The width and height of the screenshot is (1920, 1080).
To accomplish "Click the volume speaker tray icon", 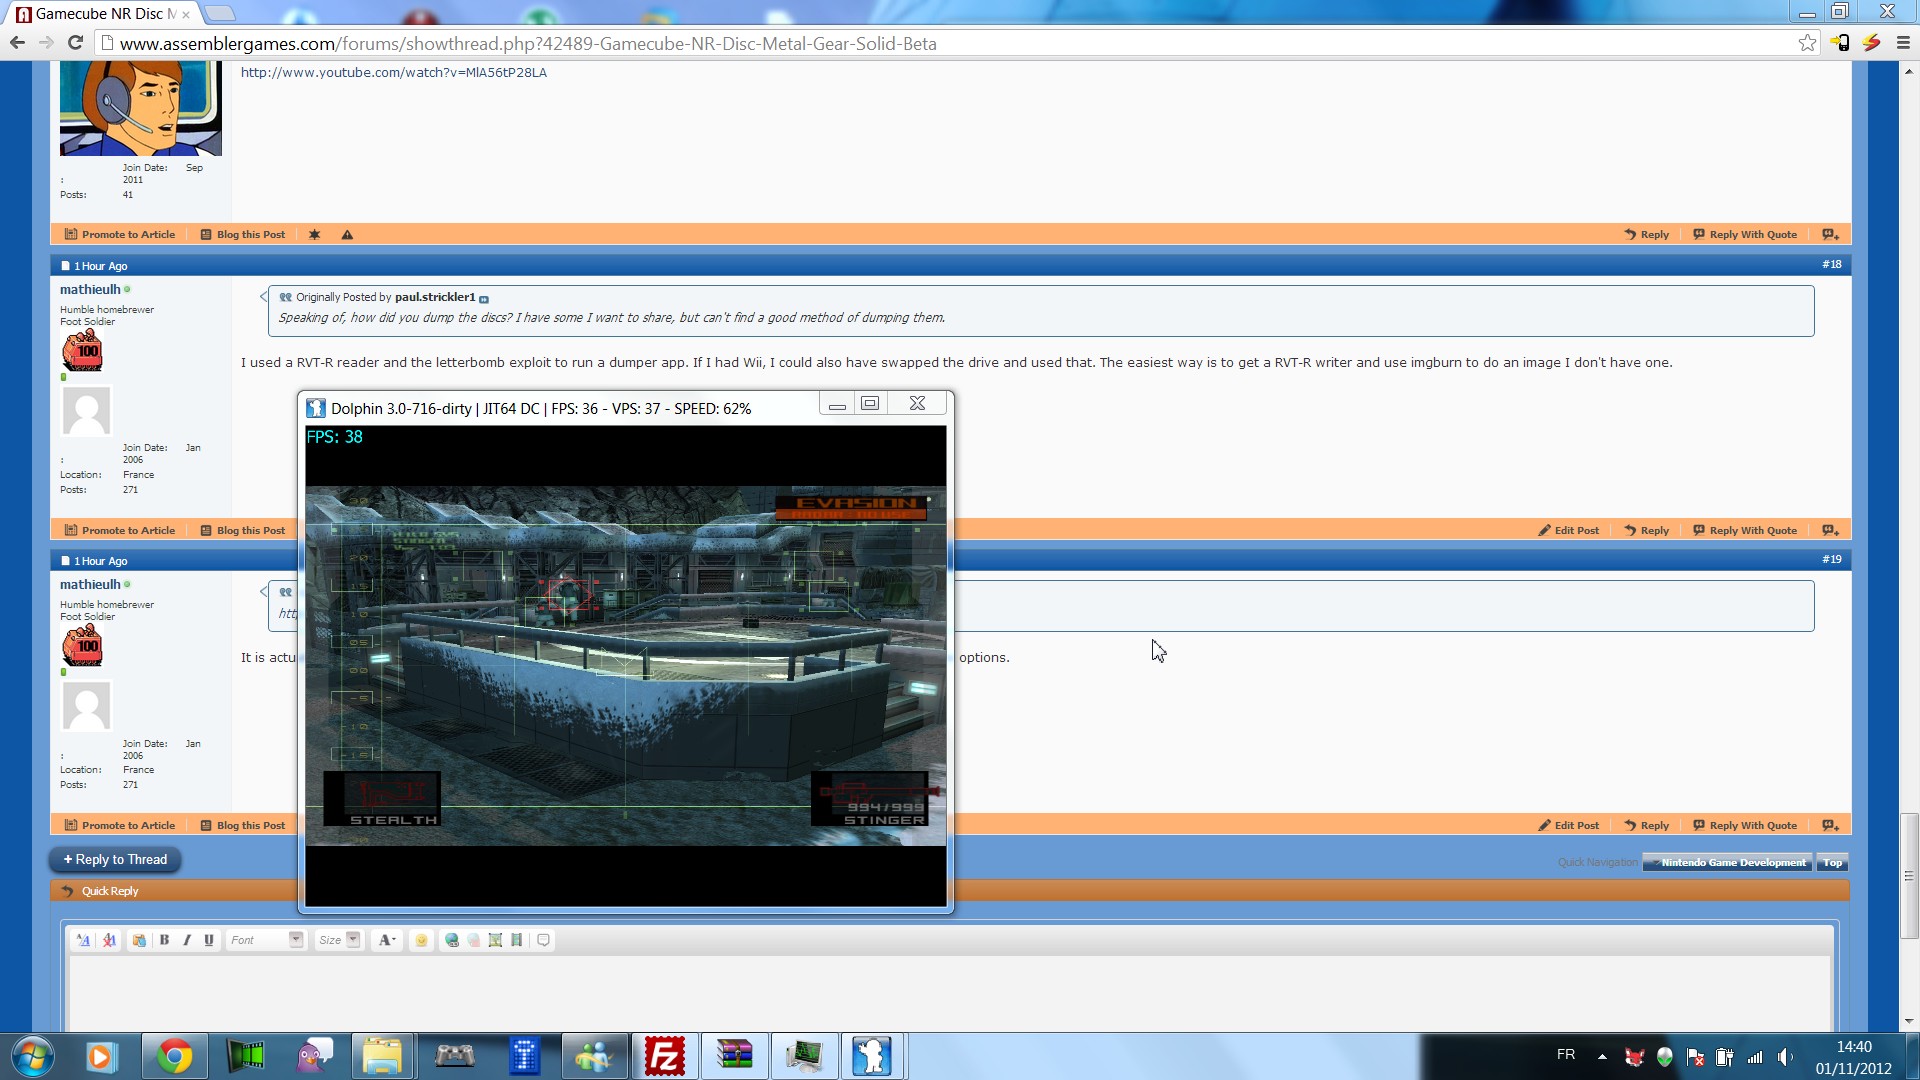I will 1785,1056.
